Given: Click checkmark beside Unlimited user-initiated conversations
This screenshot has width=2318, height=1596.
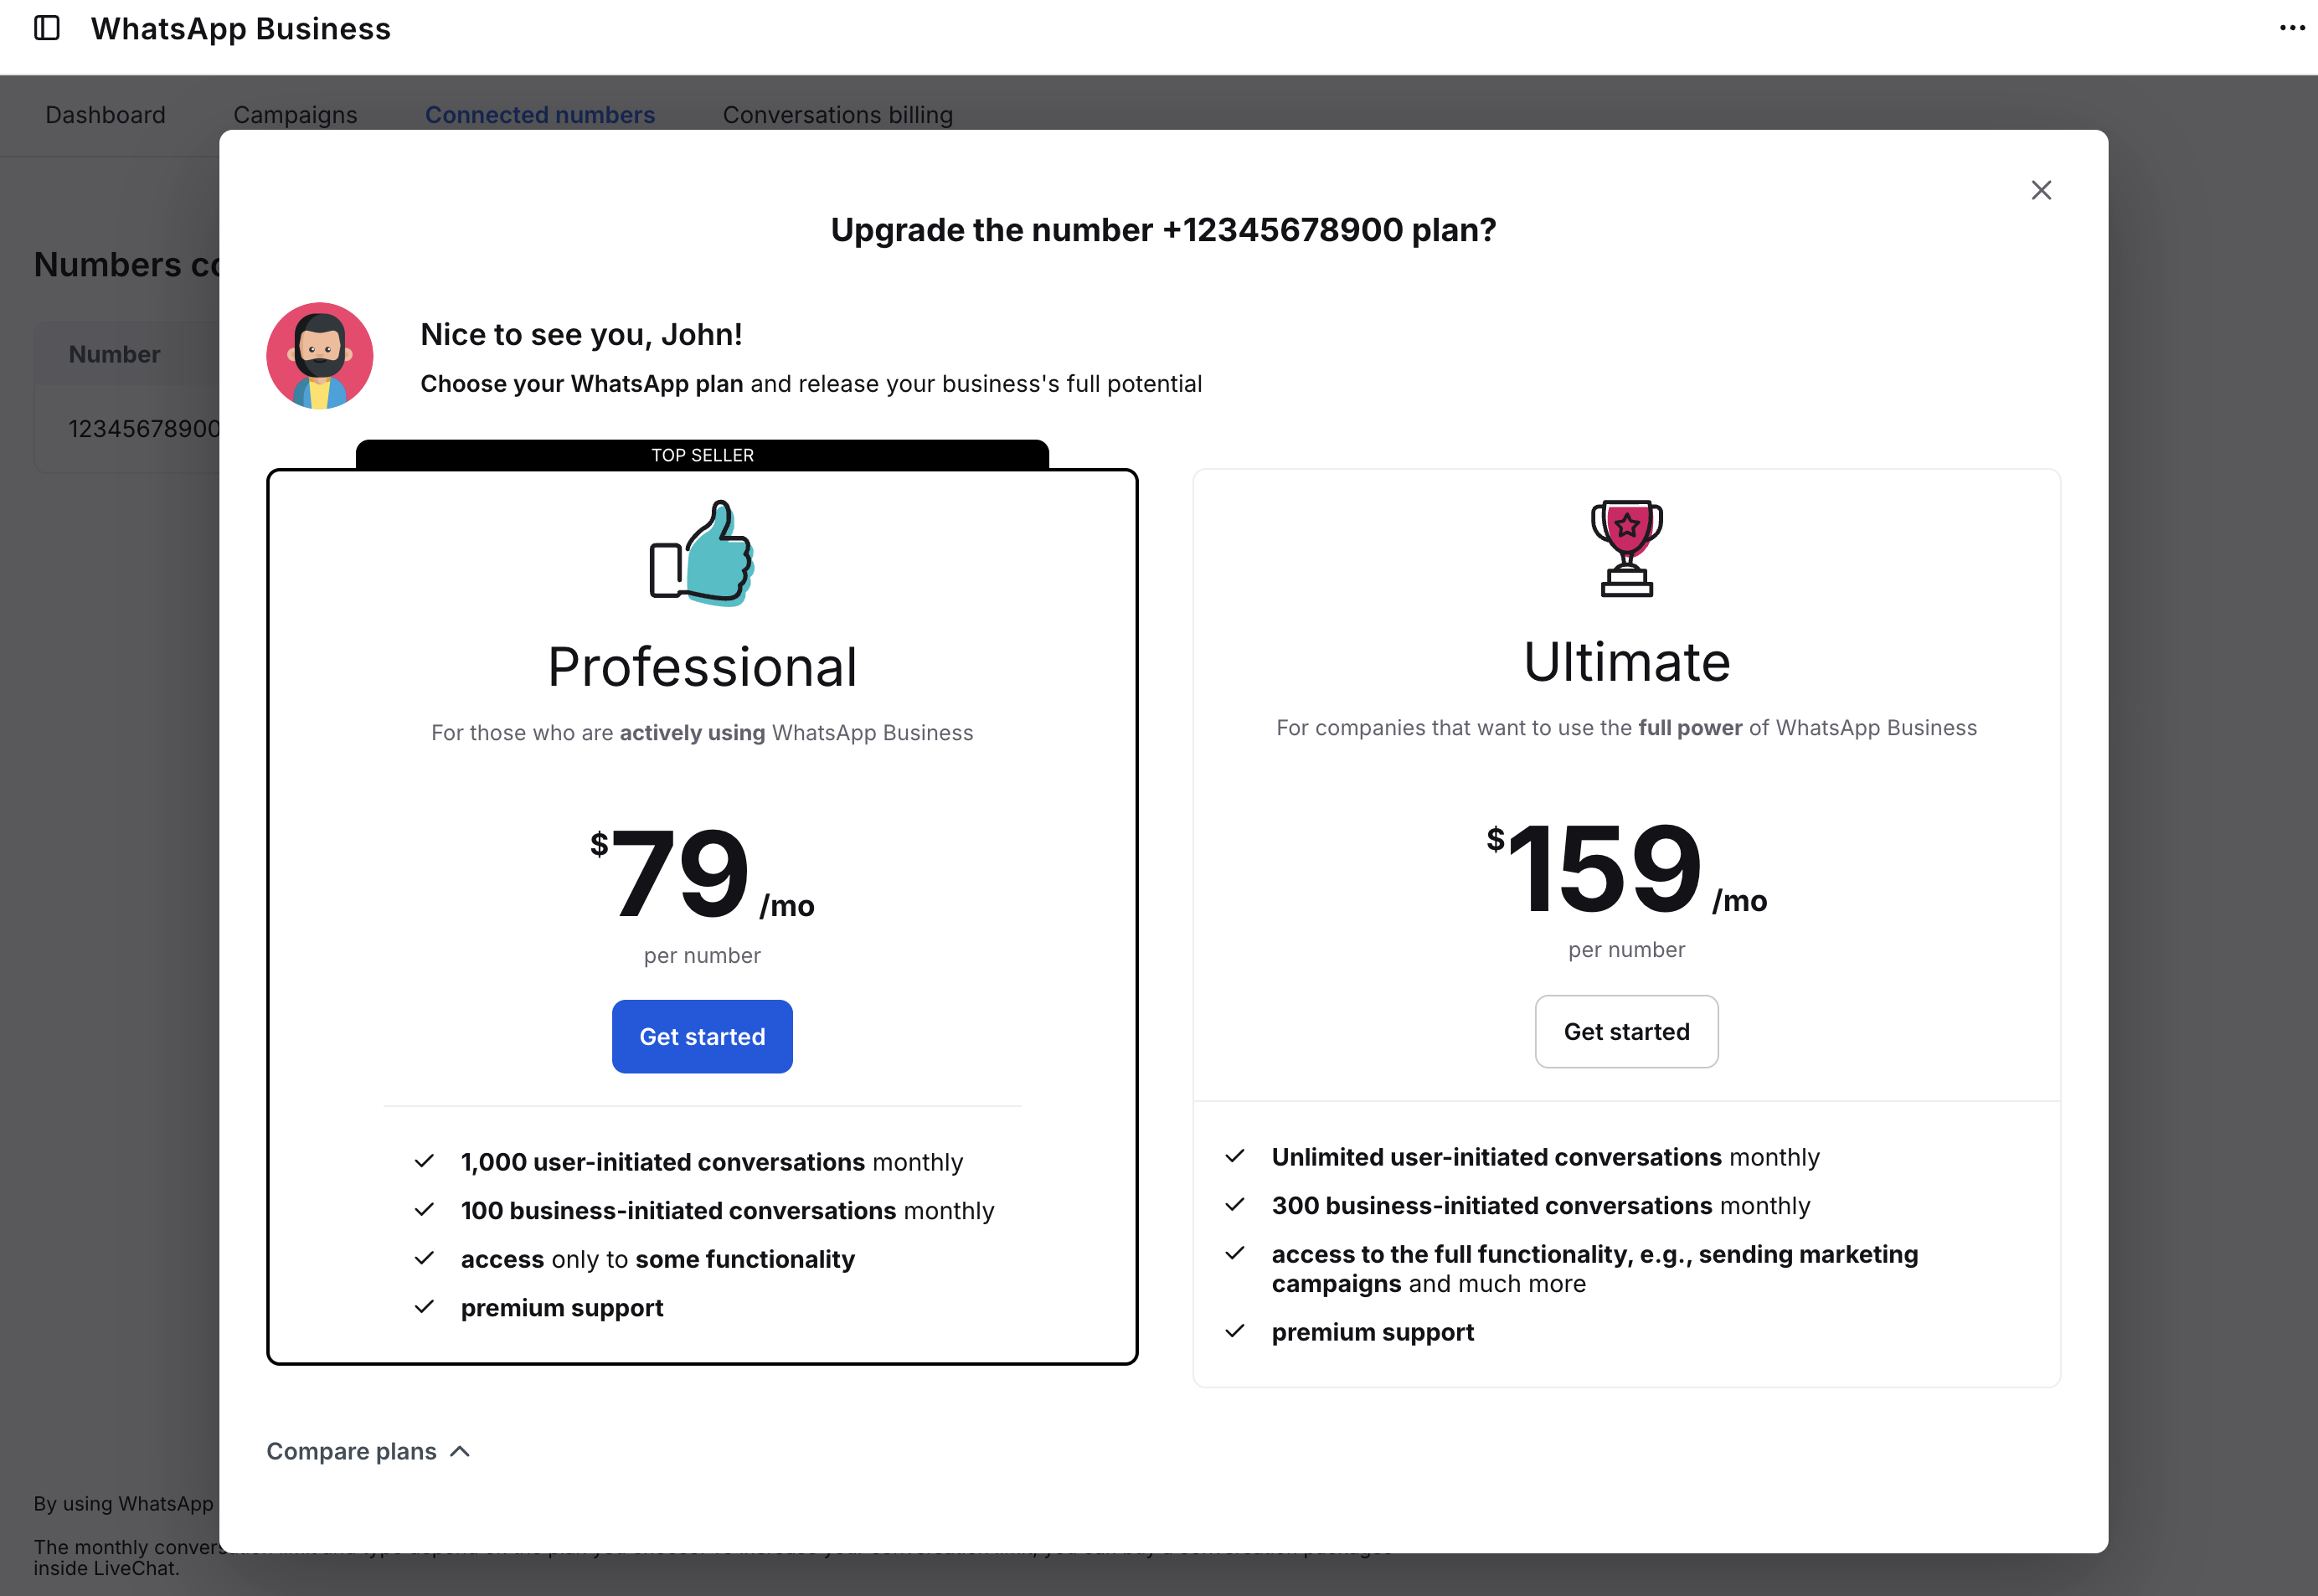Looking at the screenshot, I should pos(1235,1156).
